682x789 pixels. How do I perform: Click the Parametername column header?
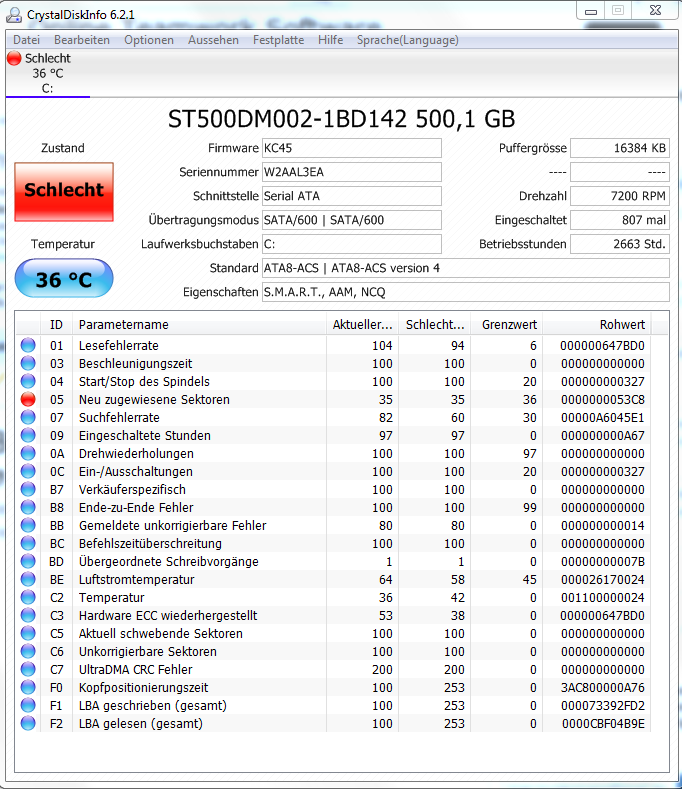(x=199, y=325)
